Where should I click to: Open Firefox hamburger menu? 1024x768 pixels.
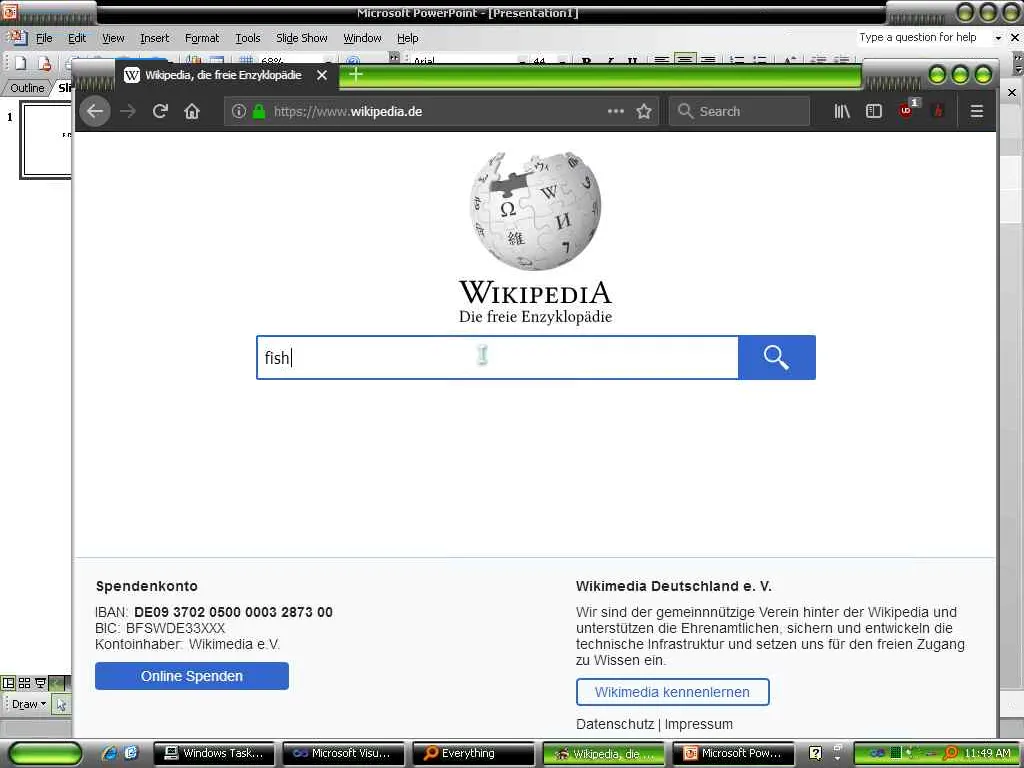[x=976, y=111]
